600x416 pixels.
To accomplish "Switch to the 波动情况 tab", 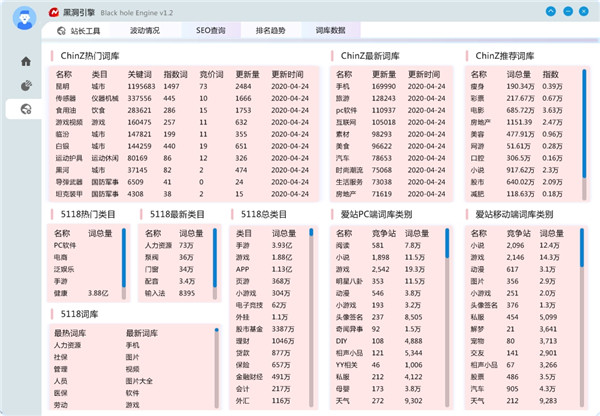I will click(145, 32).
